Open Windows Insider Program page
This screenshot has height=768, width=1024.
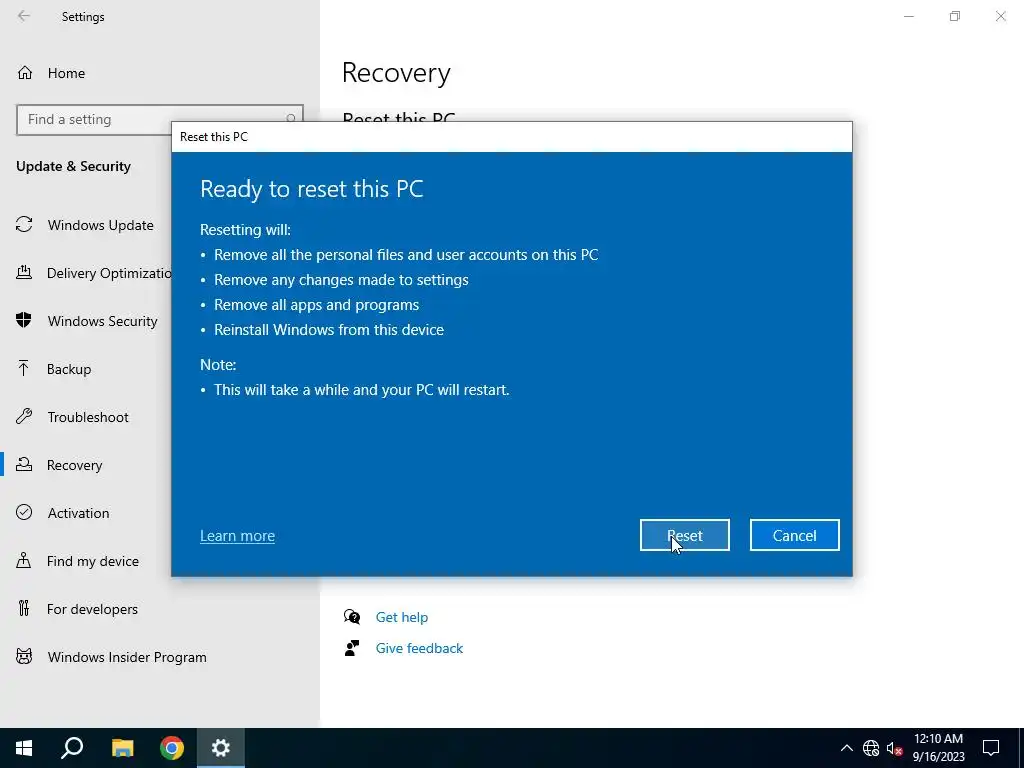127,657
